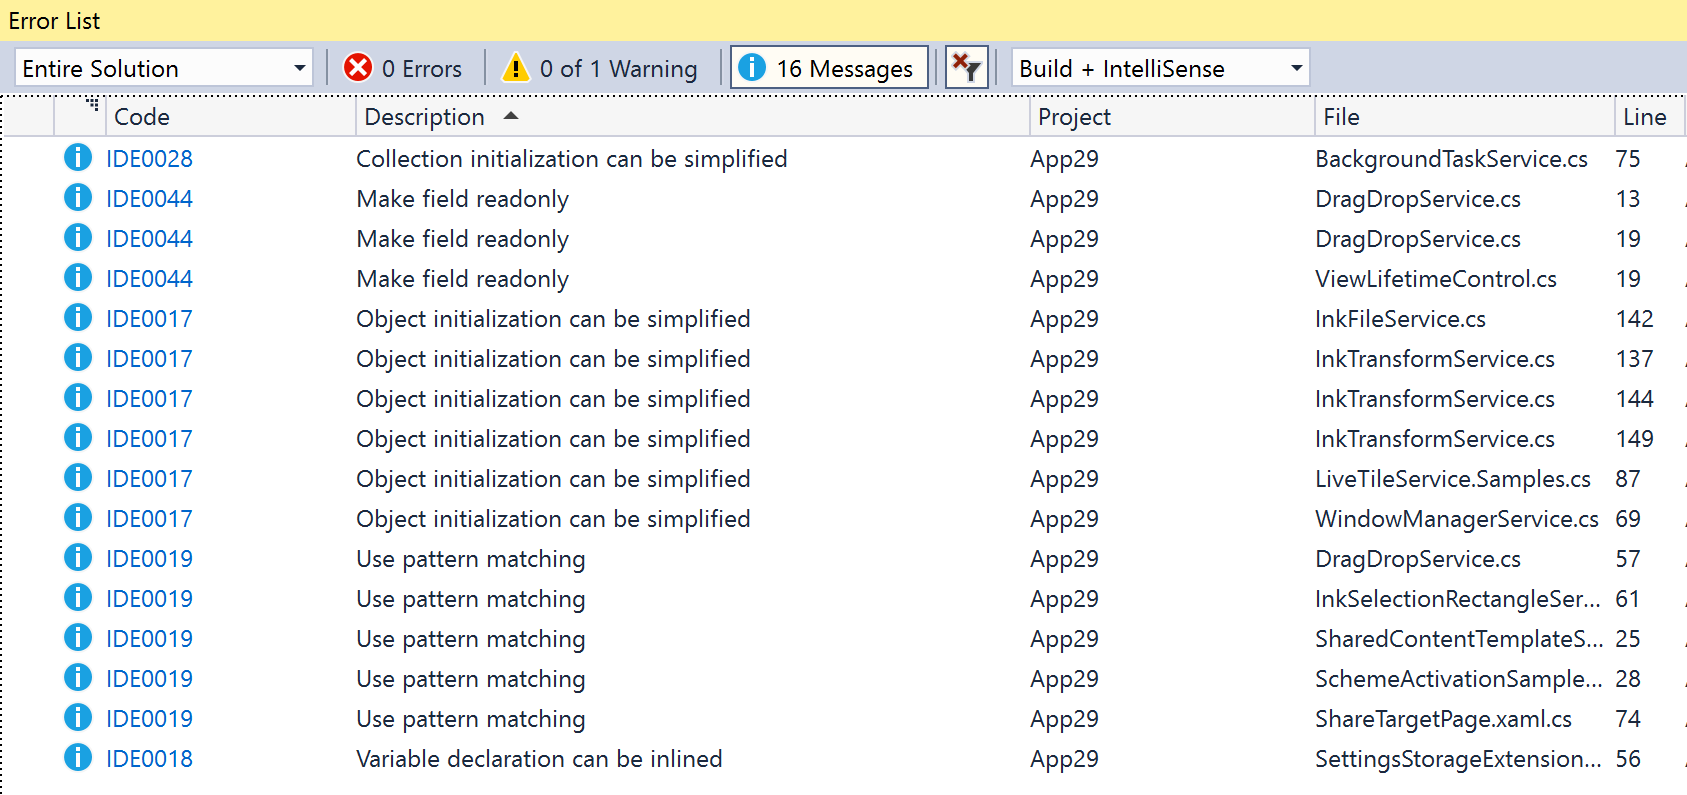Click file name InkFileService.cs
This screenshot has width=1687, height=795.
click(1400, 319)
